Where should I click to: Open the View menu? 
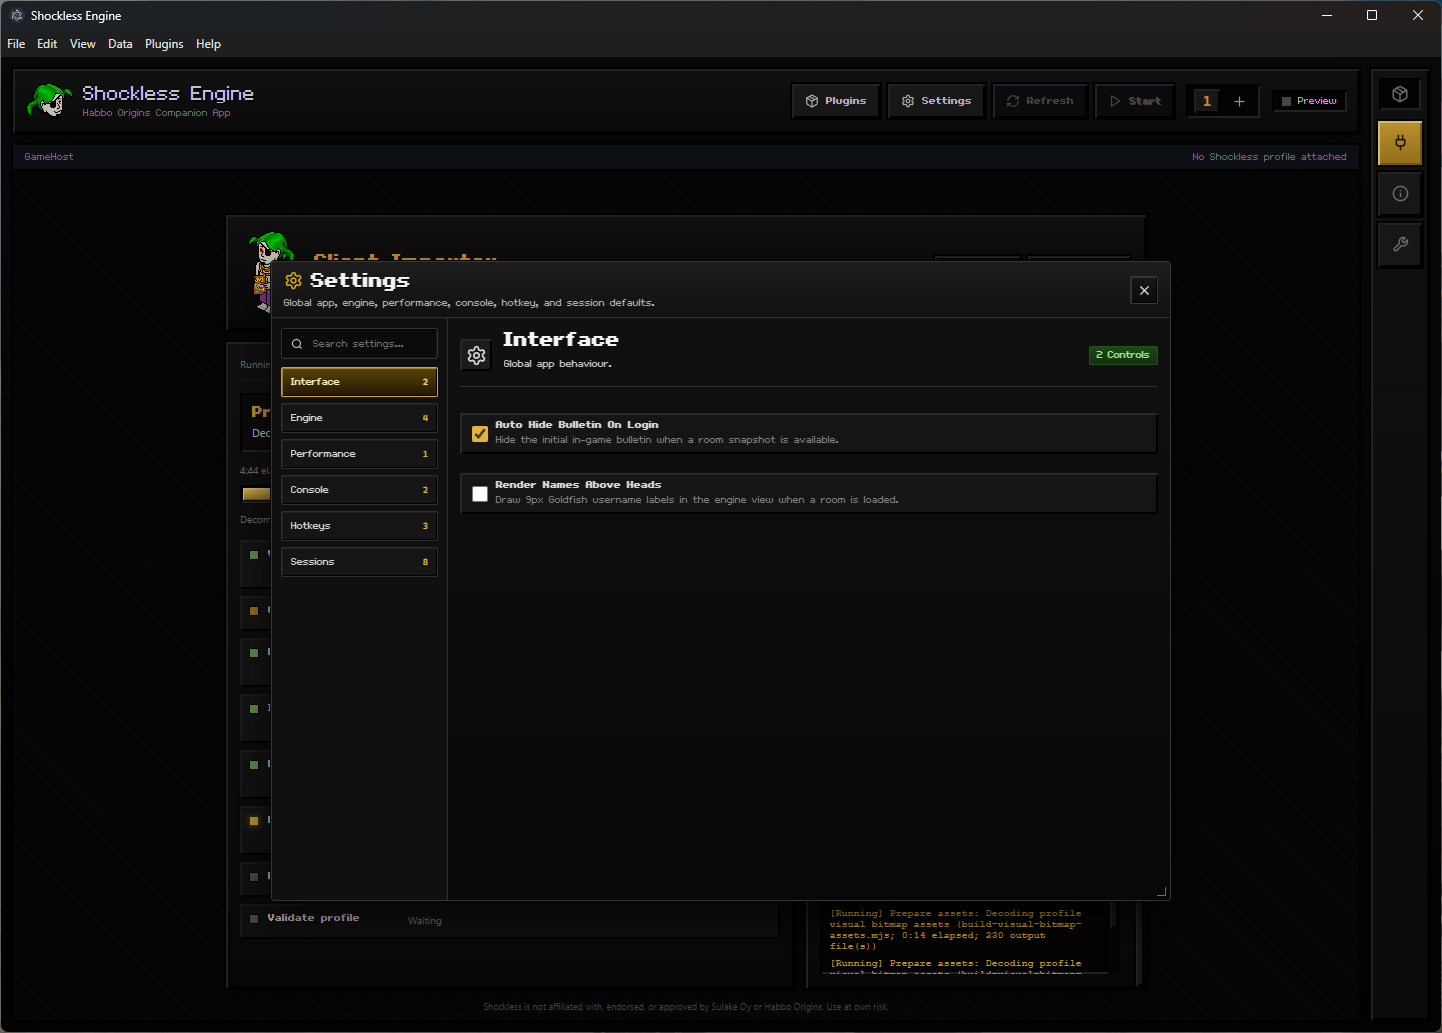(x=83, y=44)
